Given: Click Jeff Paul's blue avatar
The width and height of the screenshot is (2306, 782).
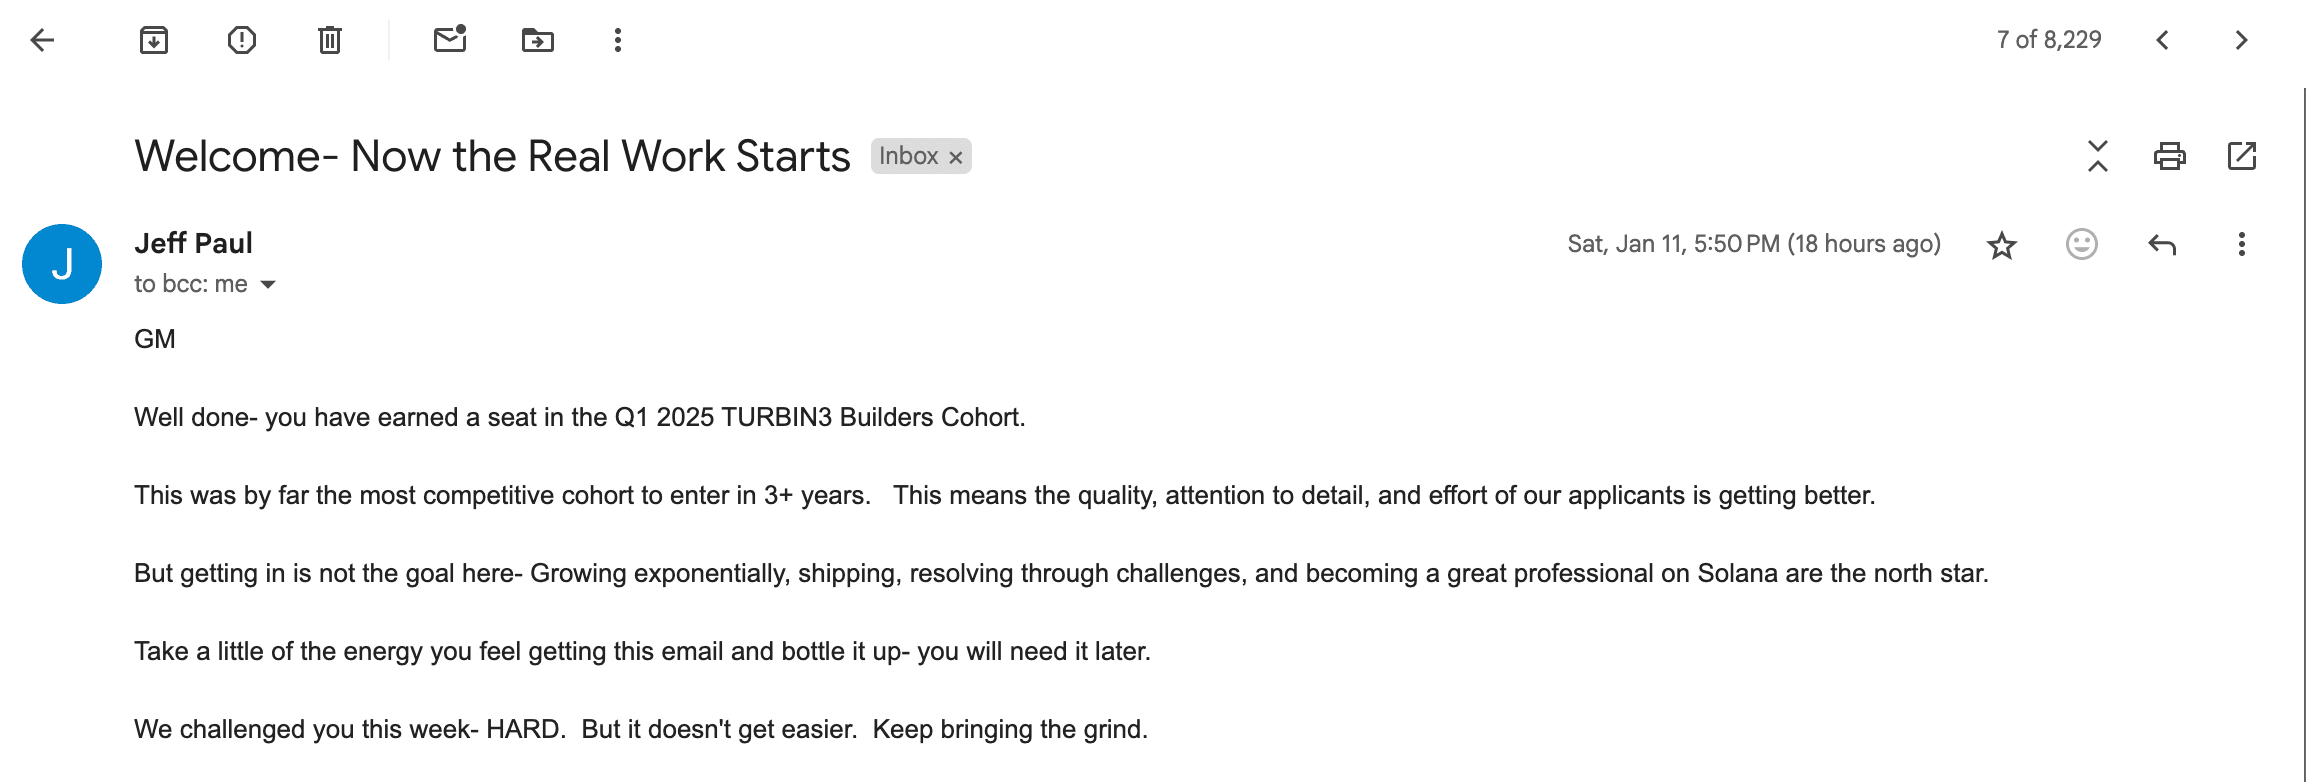Looking at the screenshot, I should pyautogui.click(x=62, y=264).
